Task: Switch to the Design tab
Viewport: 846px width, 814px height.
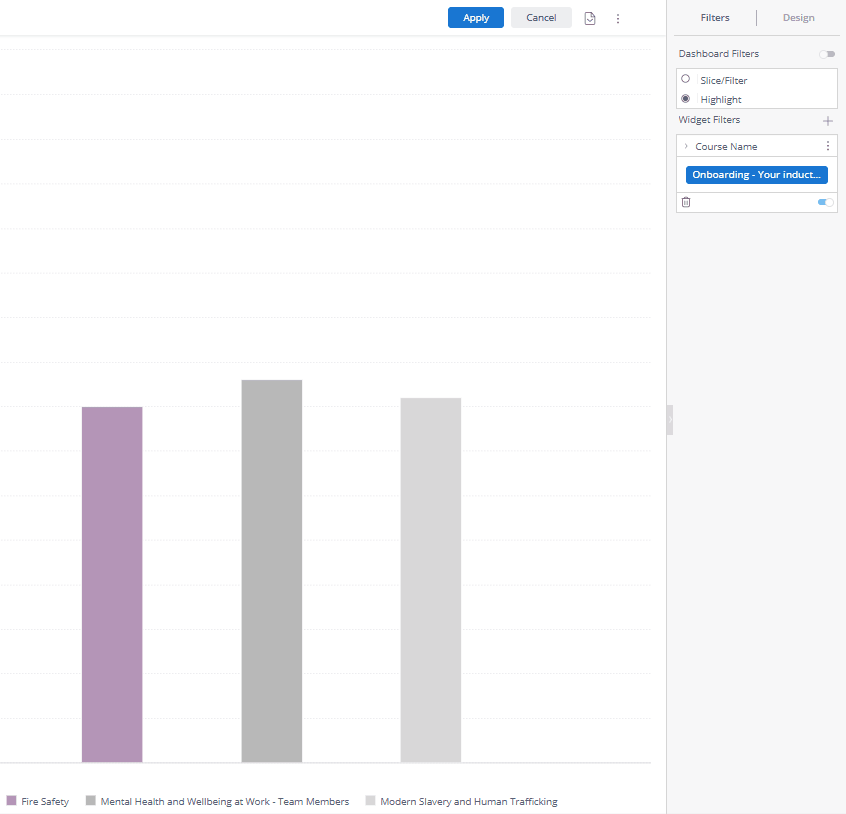Action: pyautogui.click(x=799, y=18)
